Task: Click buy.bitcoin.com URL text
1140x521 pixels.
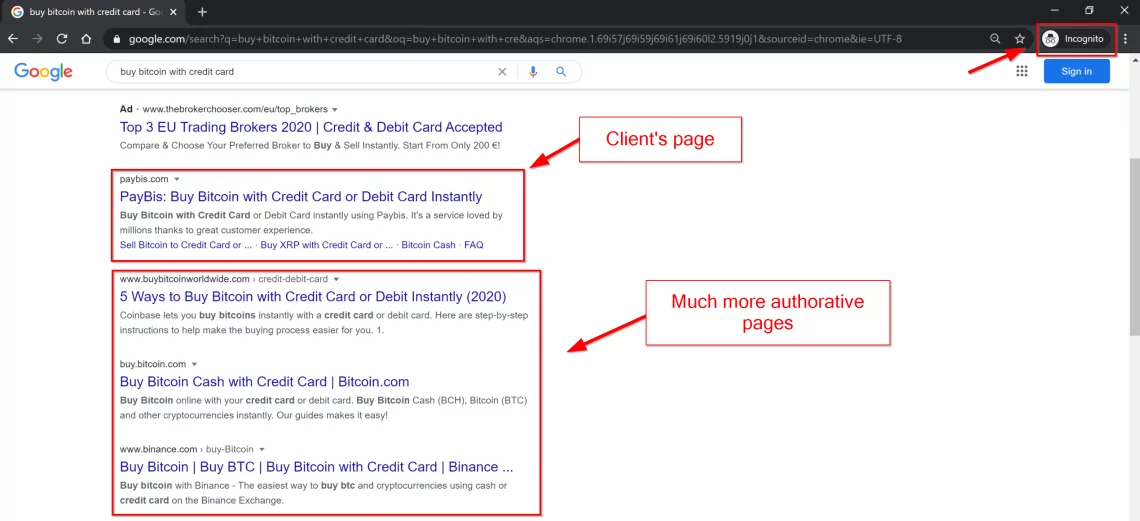Action: click(x=153, y=364)
